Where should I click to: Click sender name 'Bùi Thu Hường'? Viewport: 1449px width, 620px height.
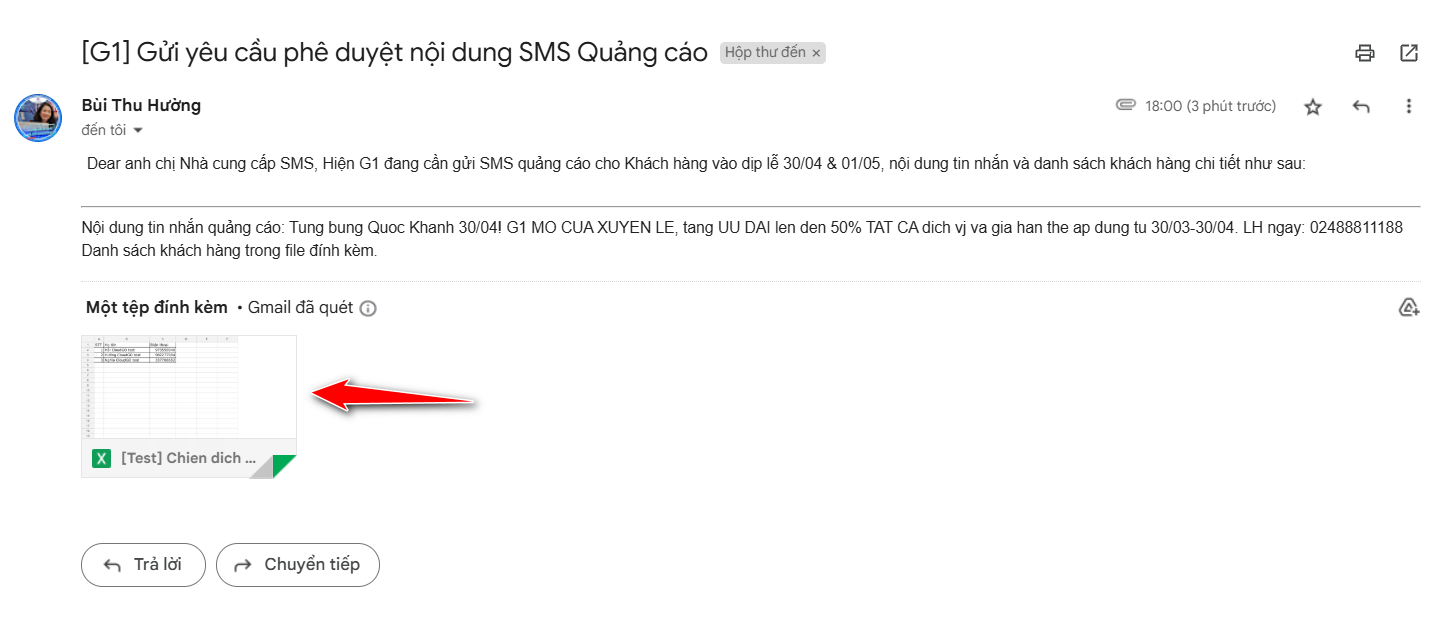pos(141,105)
